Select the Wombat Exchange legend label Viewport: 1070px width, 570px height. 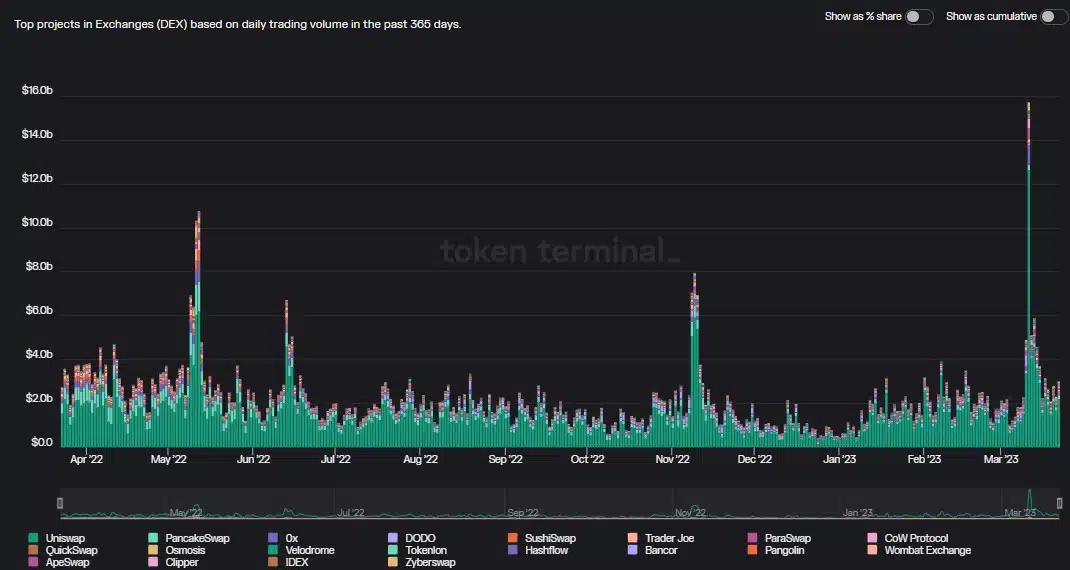[927, 550]
